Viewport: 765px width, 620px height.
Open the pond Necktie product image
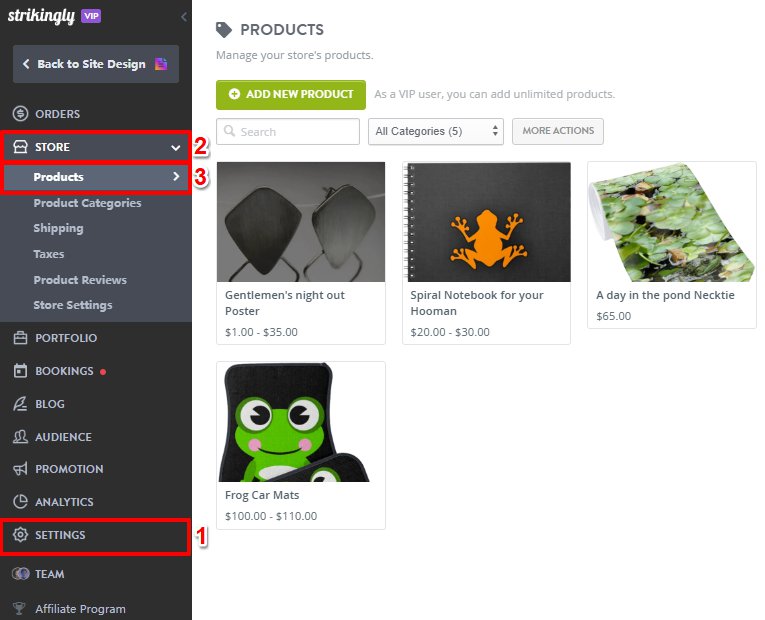coord(672,222)
